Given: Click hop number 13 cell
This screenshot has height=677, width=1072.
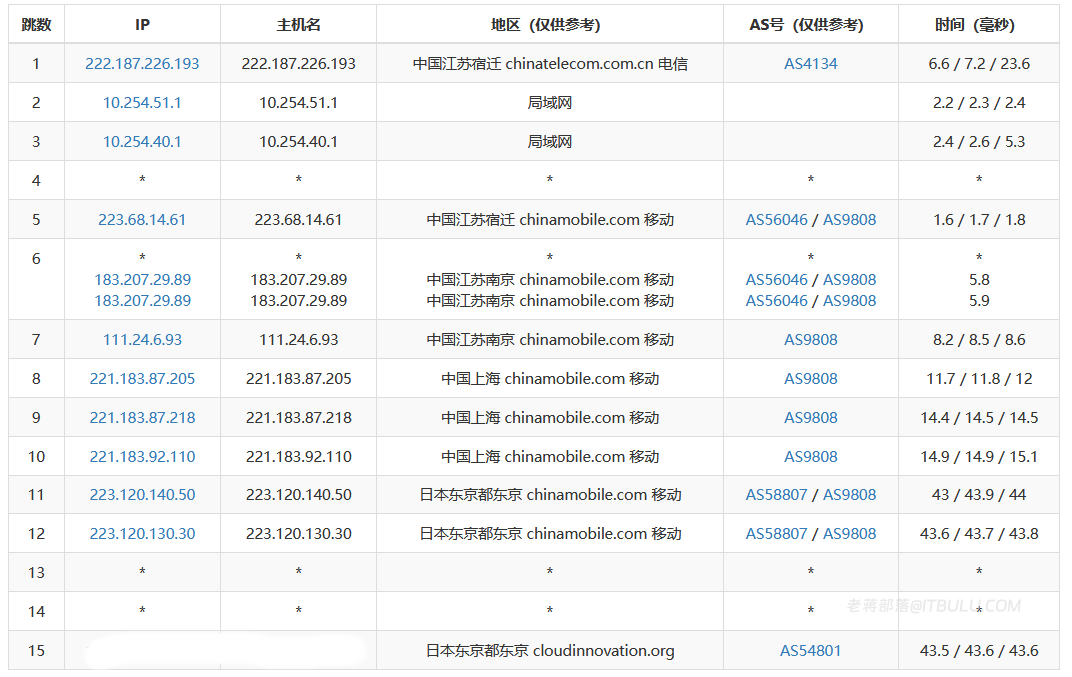Looking at the screenshot, I should click(x=36, y=572).
